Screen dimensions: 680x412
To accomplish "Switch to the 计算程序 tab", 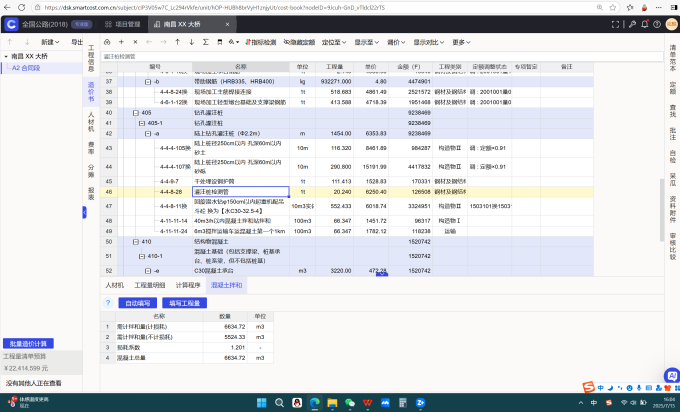I will click(x=188, y=285).
